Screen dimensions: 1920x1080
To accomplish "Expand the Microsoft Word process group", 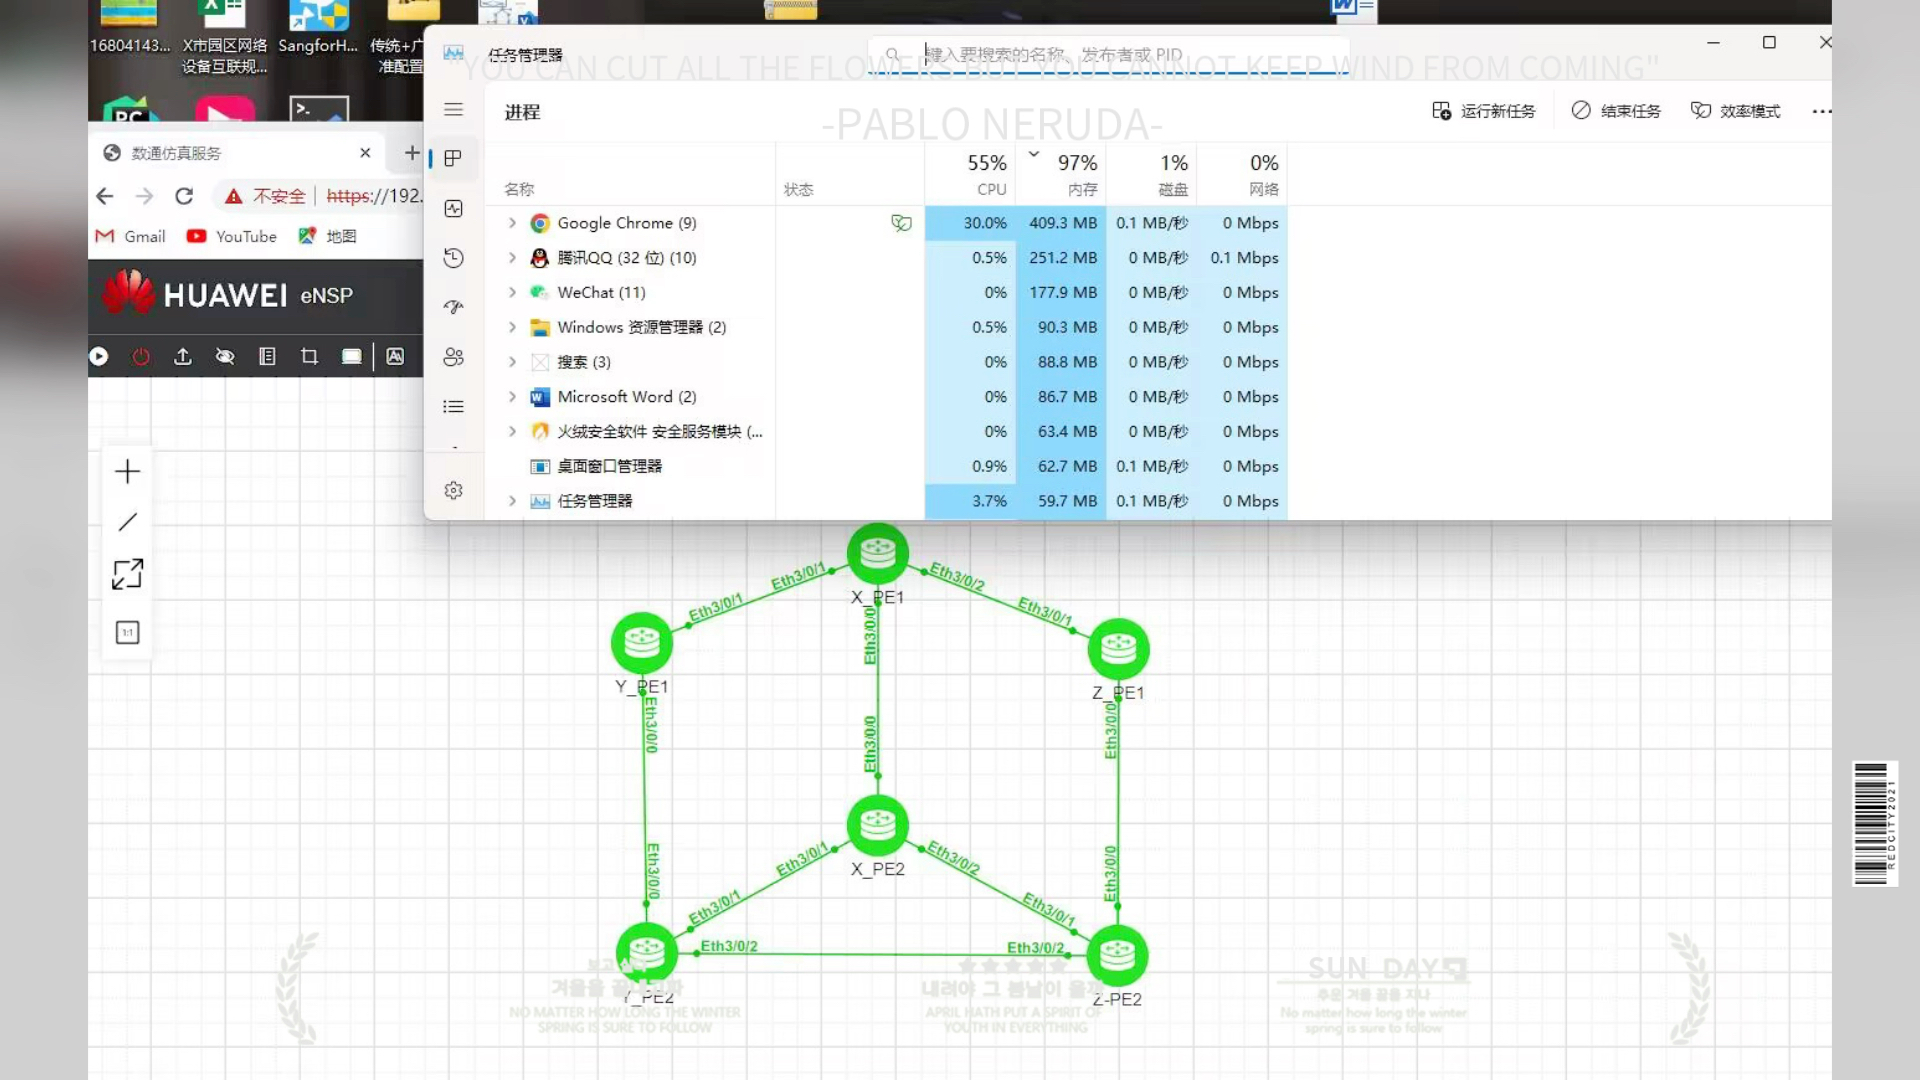I will (512, 397).
